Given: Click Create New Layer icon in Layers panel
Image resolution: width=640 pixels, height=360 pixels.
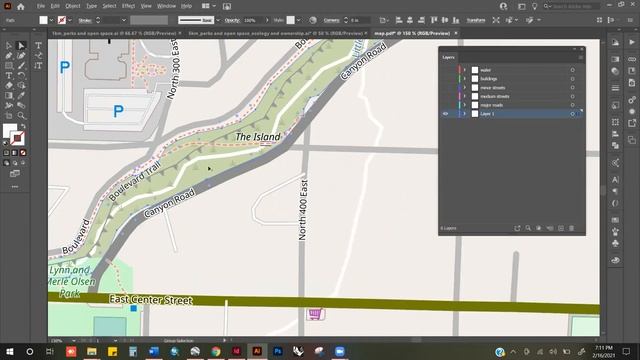Looking at the screenshot, I should [561, 228].
